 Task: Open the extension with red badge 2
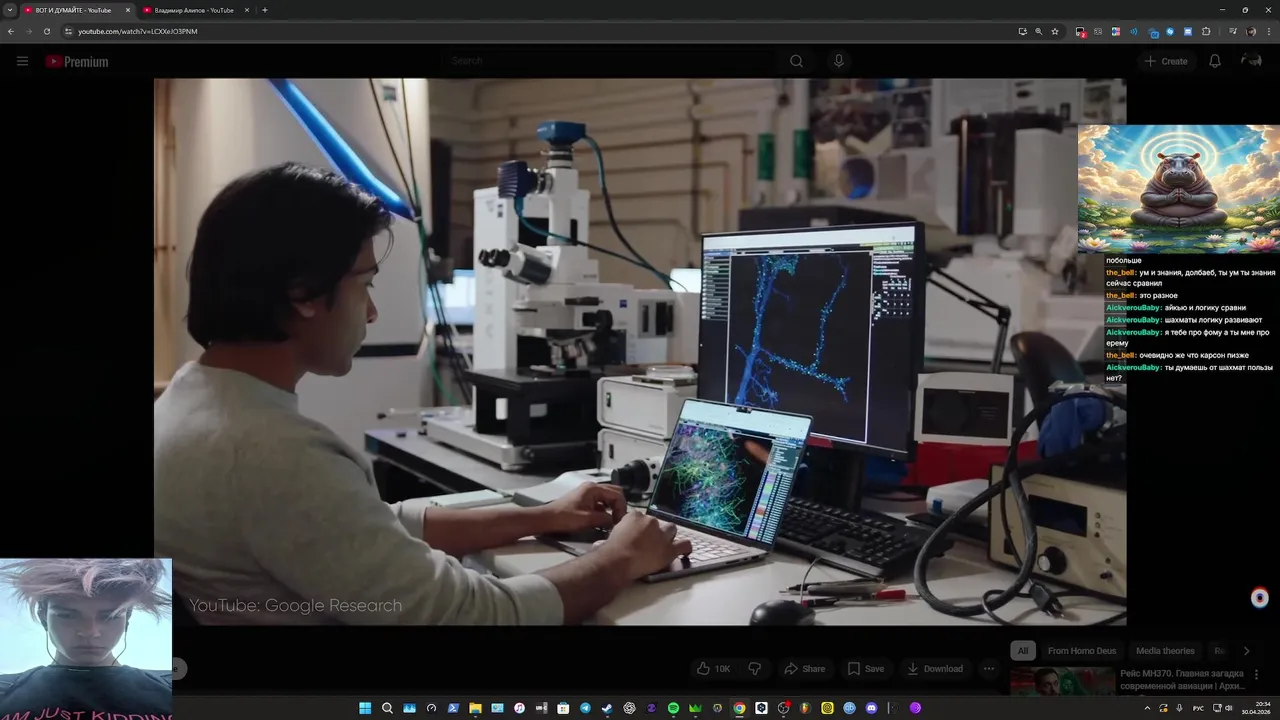(x=1081, y=32)
